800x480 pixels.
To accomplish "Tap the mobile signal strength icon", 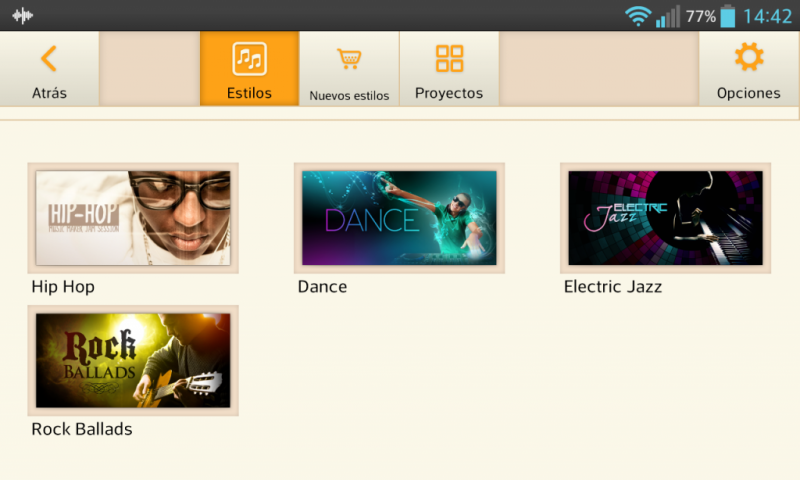I will pos(667,16).
